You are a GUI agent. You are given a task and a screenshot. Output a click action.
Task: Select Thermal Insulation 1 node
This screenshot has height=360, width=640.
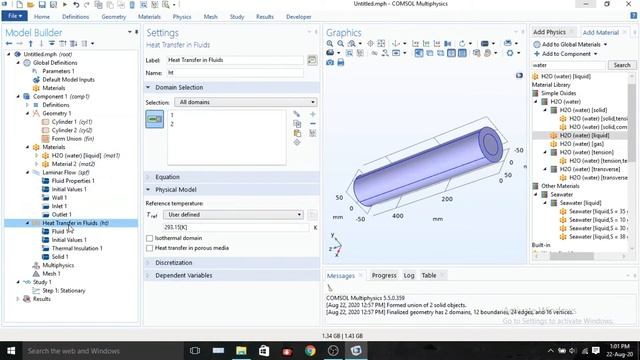[77, 249]
